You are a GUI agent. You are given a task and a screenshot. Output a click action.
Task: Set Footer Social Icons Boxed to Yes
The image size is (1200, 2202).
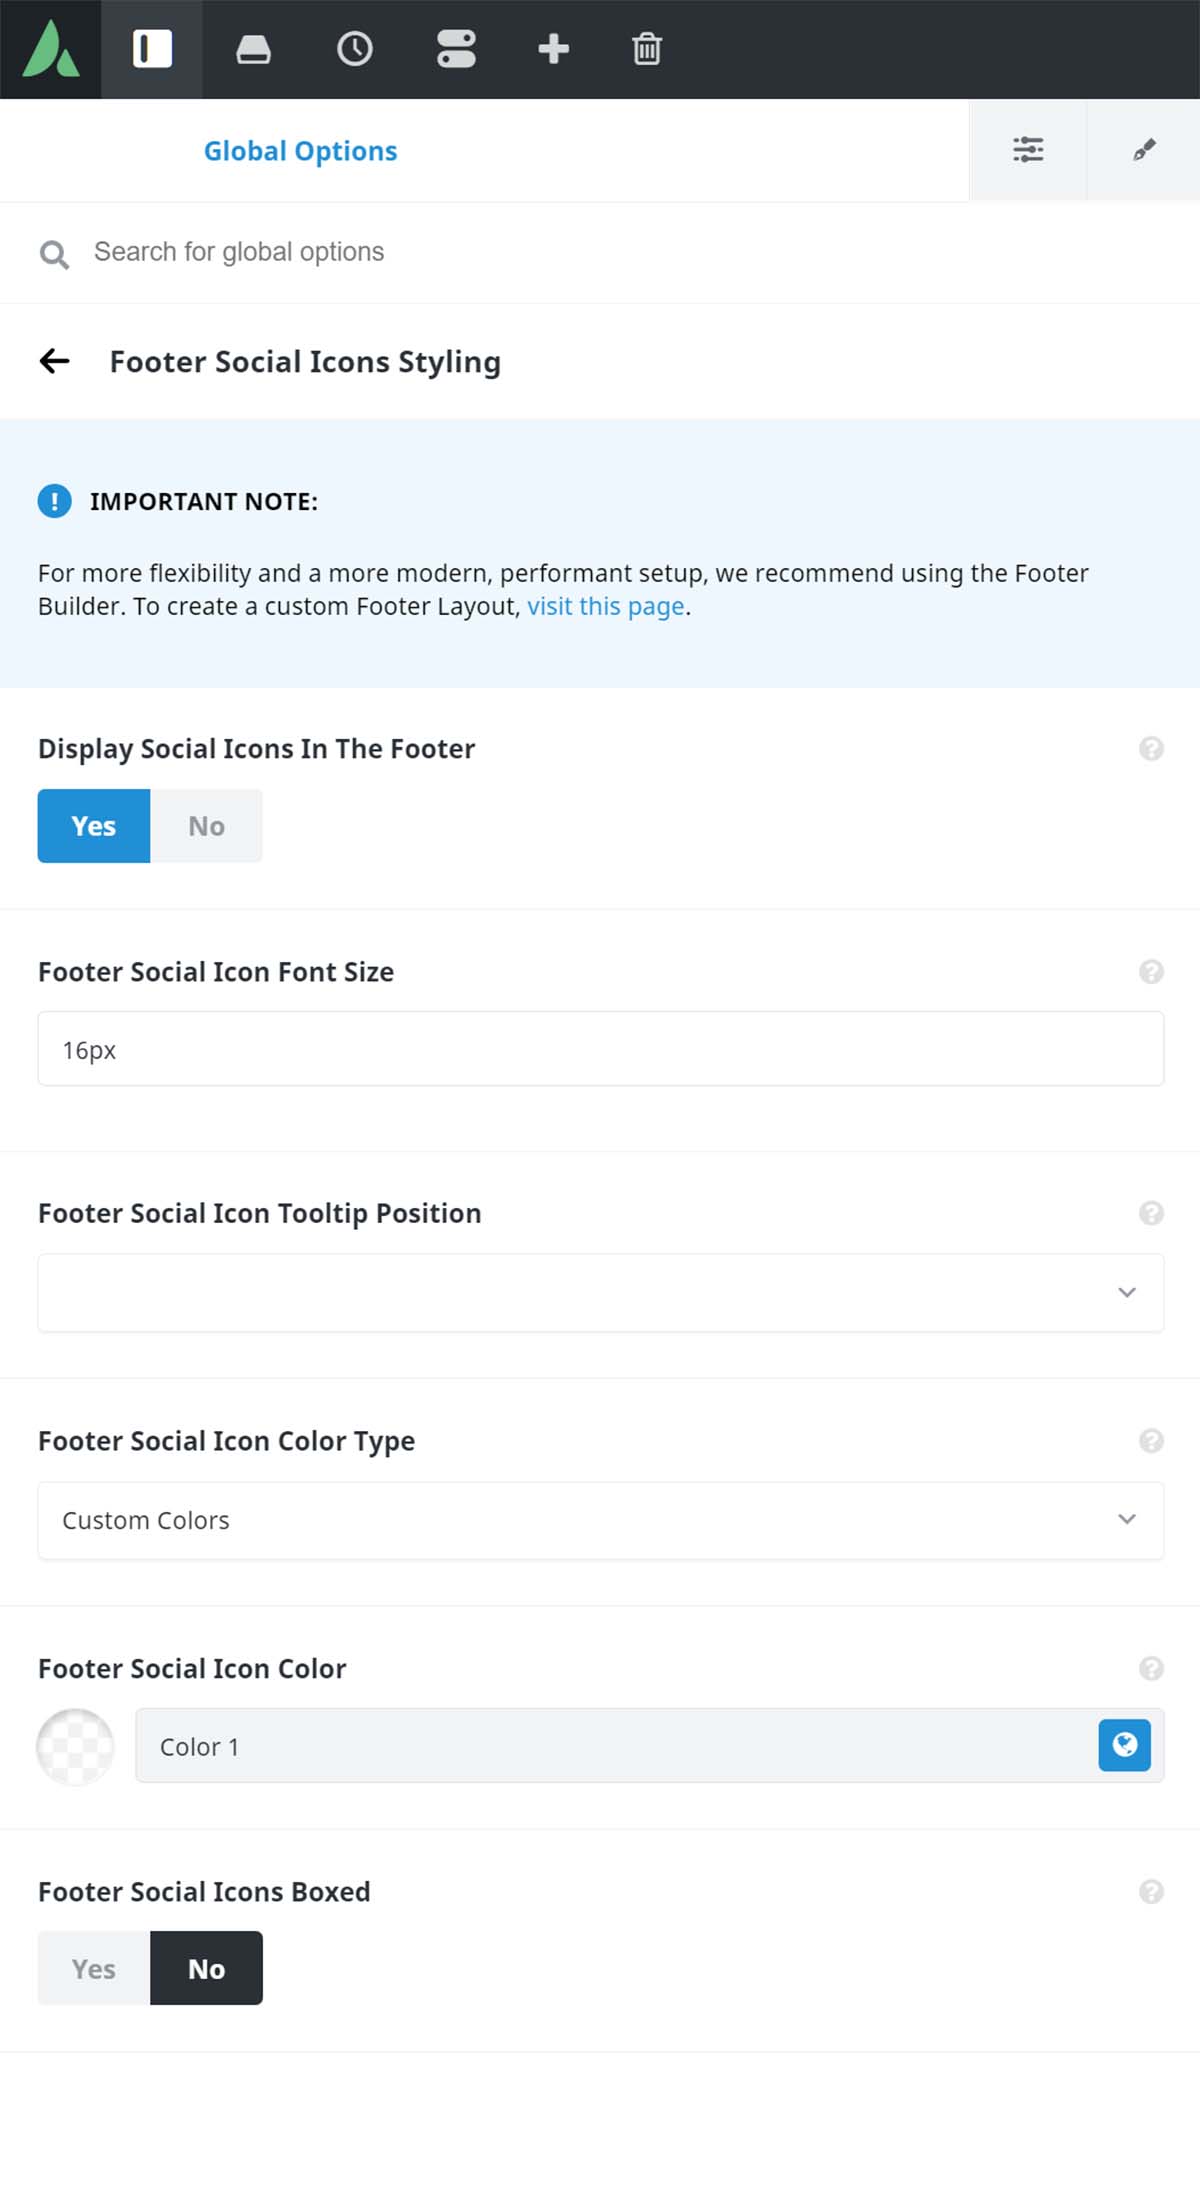94,1968
